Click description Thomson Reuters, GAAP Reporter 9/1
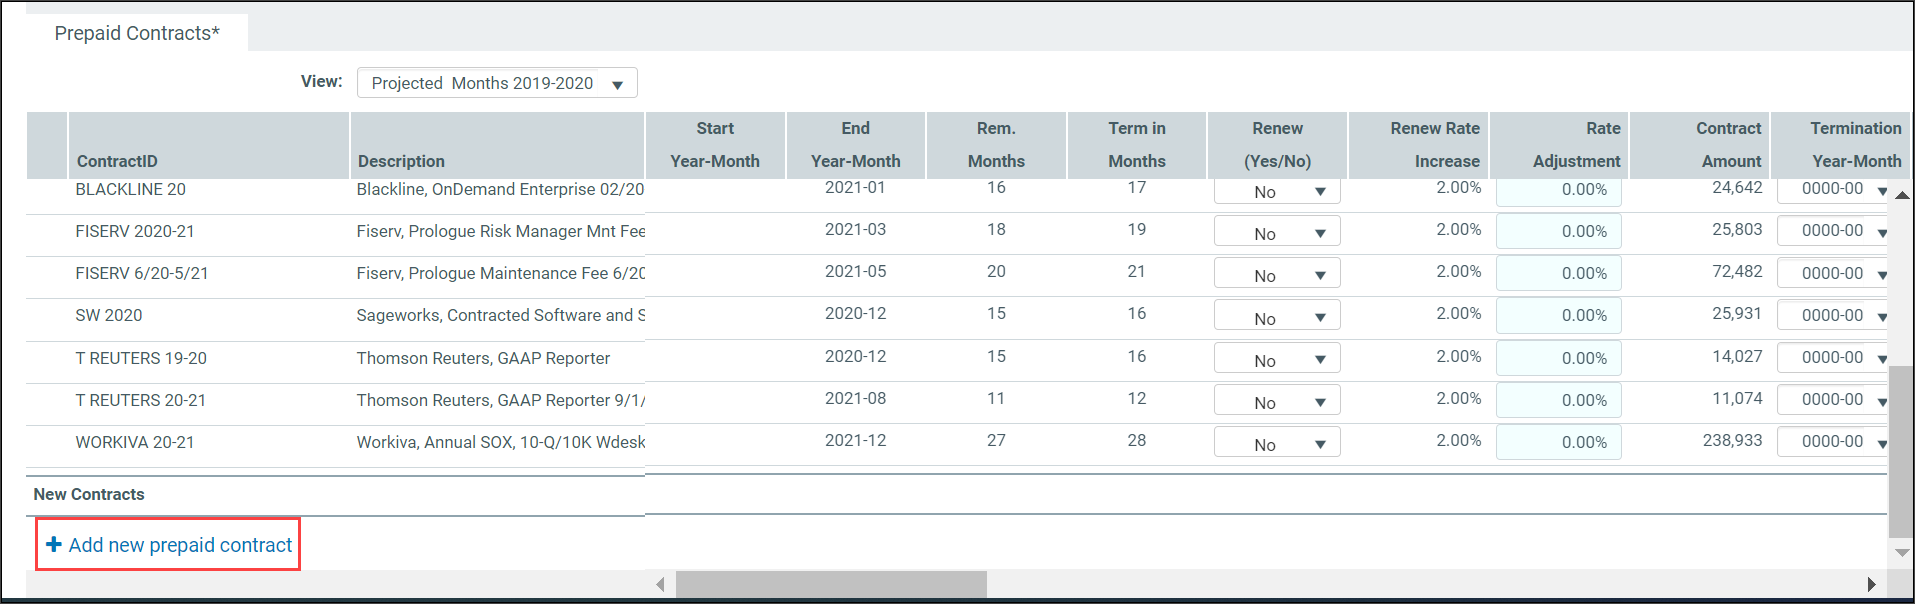The height and width of the screenshot is (604, 1915). click(500, 400)
